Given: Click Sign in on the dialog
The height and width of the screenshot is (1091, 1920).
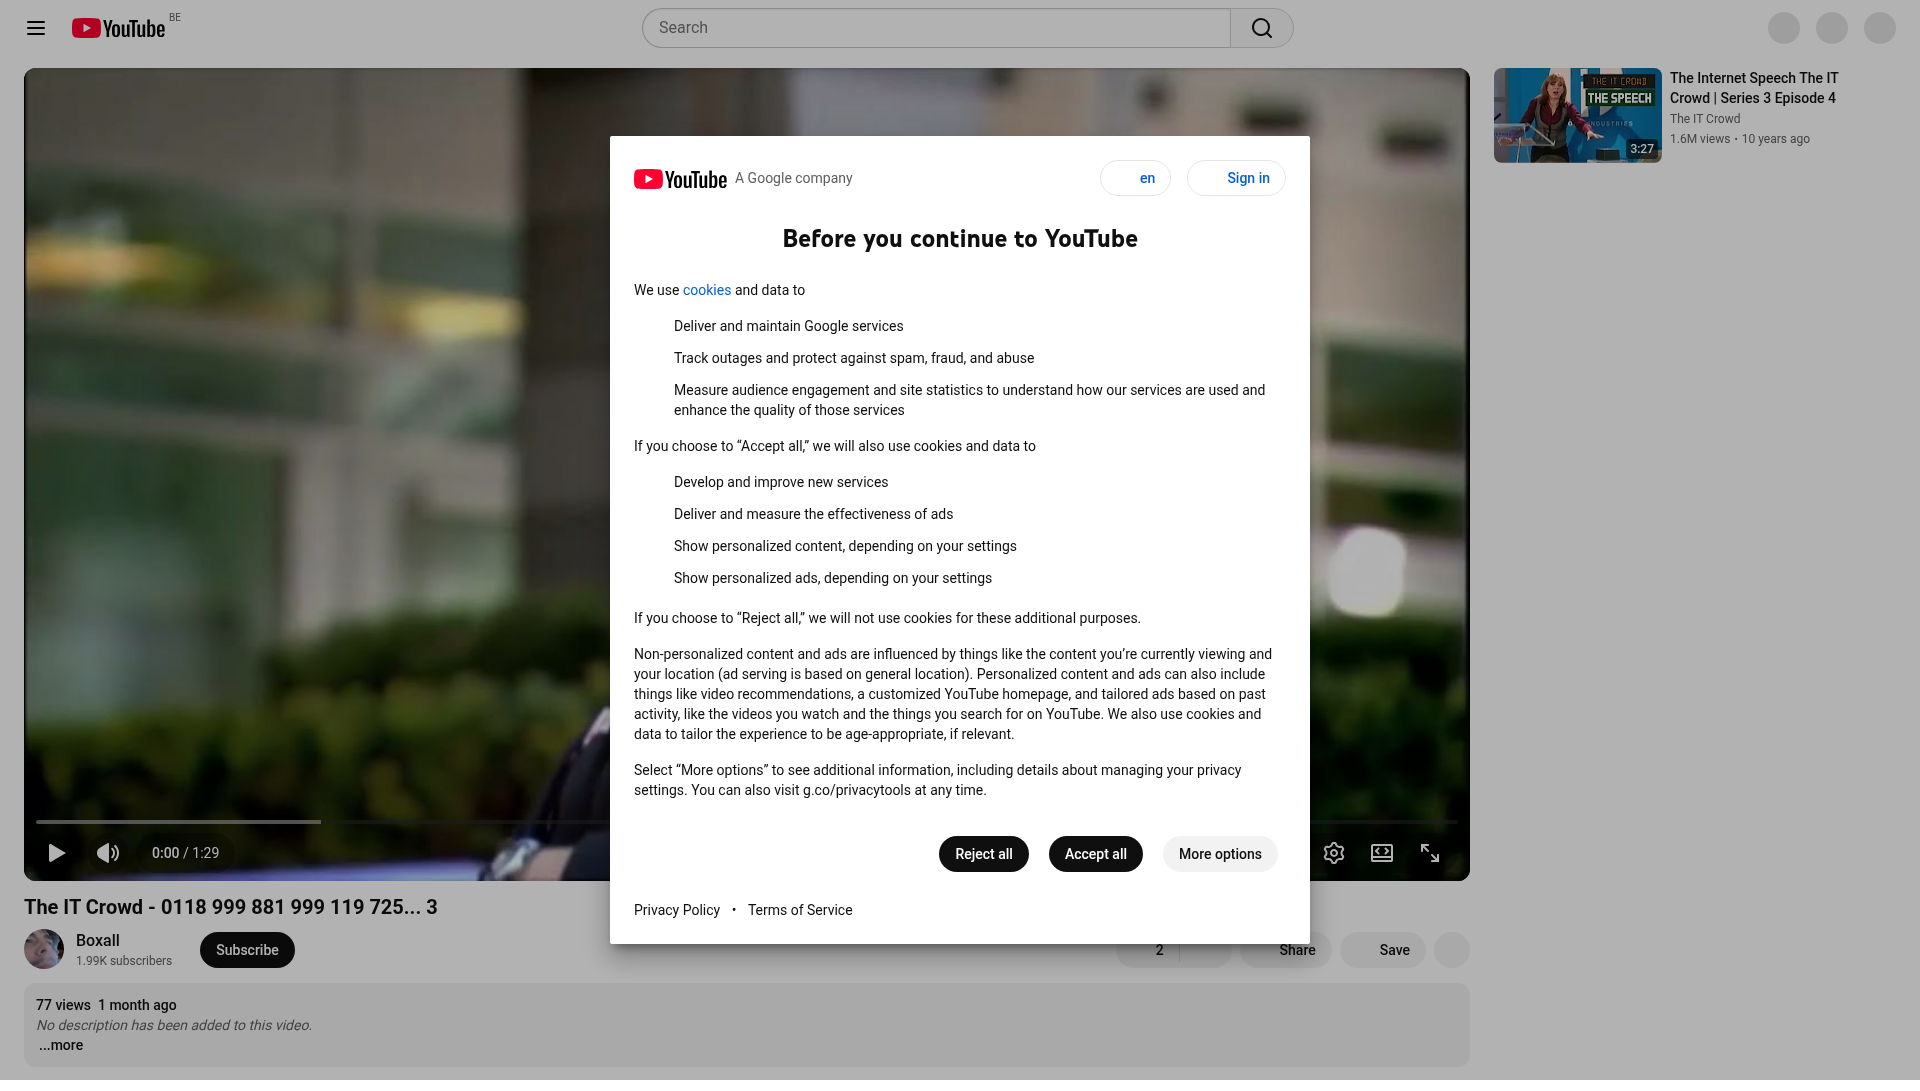Looking at the screenshot, I should pos(1236,178).
